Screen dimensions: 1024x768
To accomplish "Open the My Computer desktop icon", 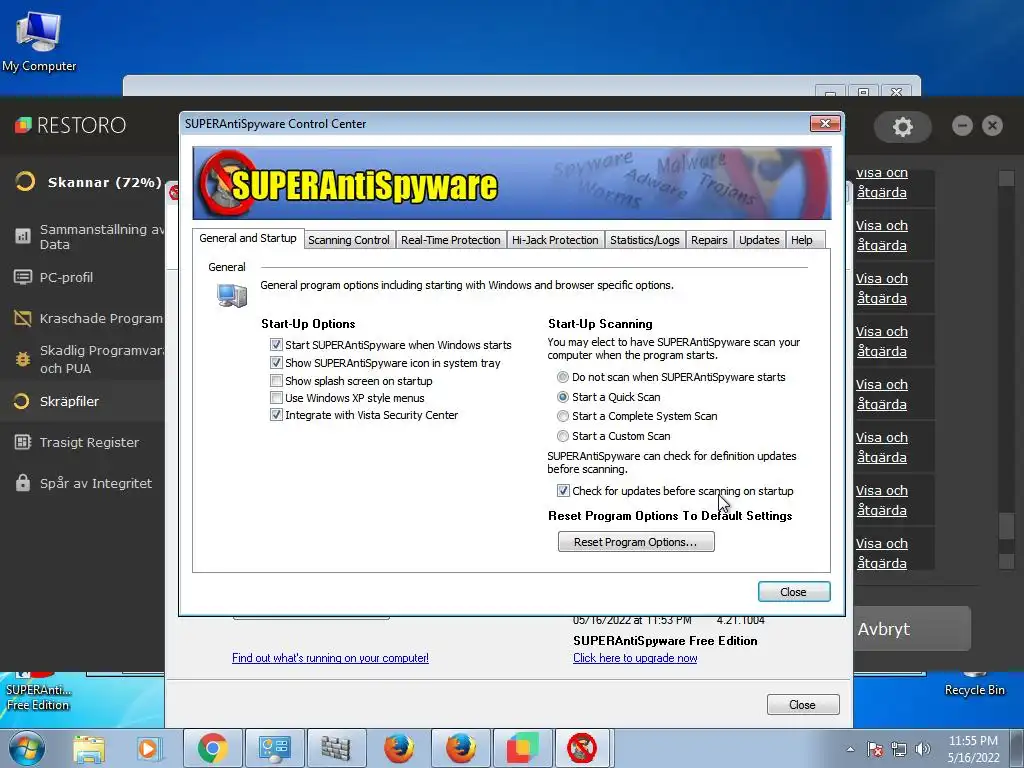I will (39, 40).
